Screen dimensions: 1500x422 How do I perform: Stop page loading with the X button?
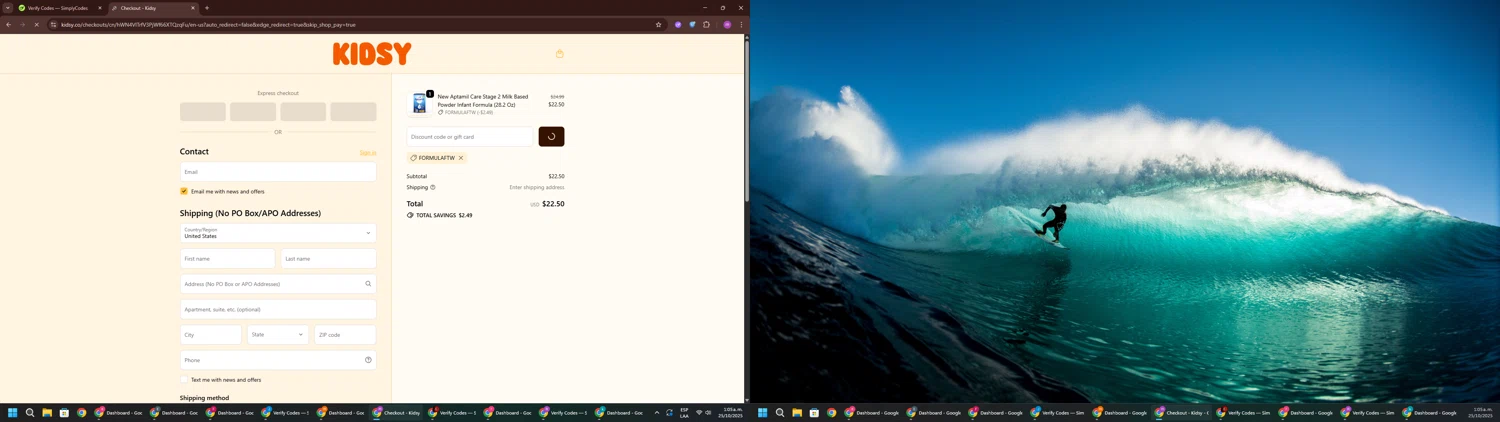pyautogui.click(x=36, y=25)
